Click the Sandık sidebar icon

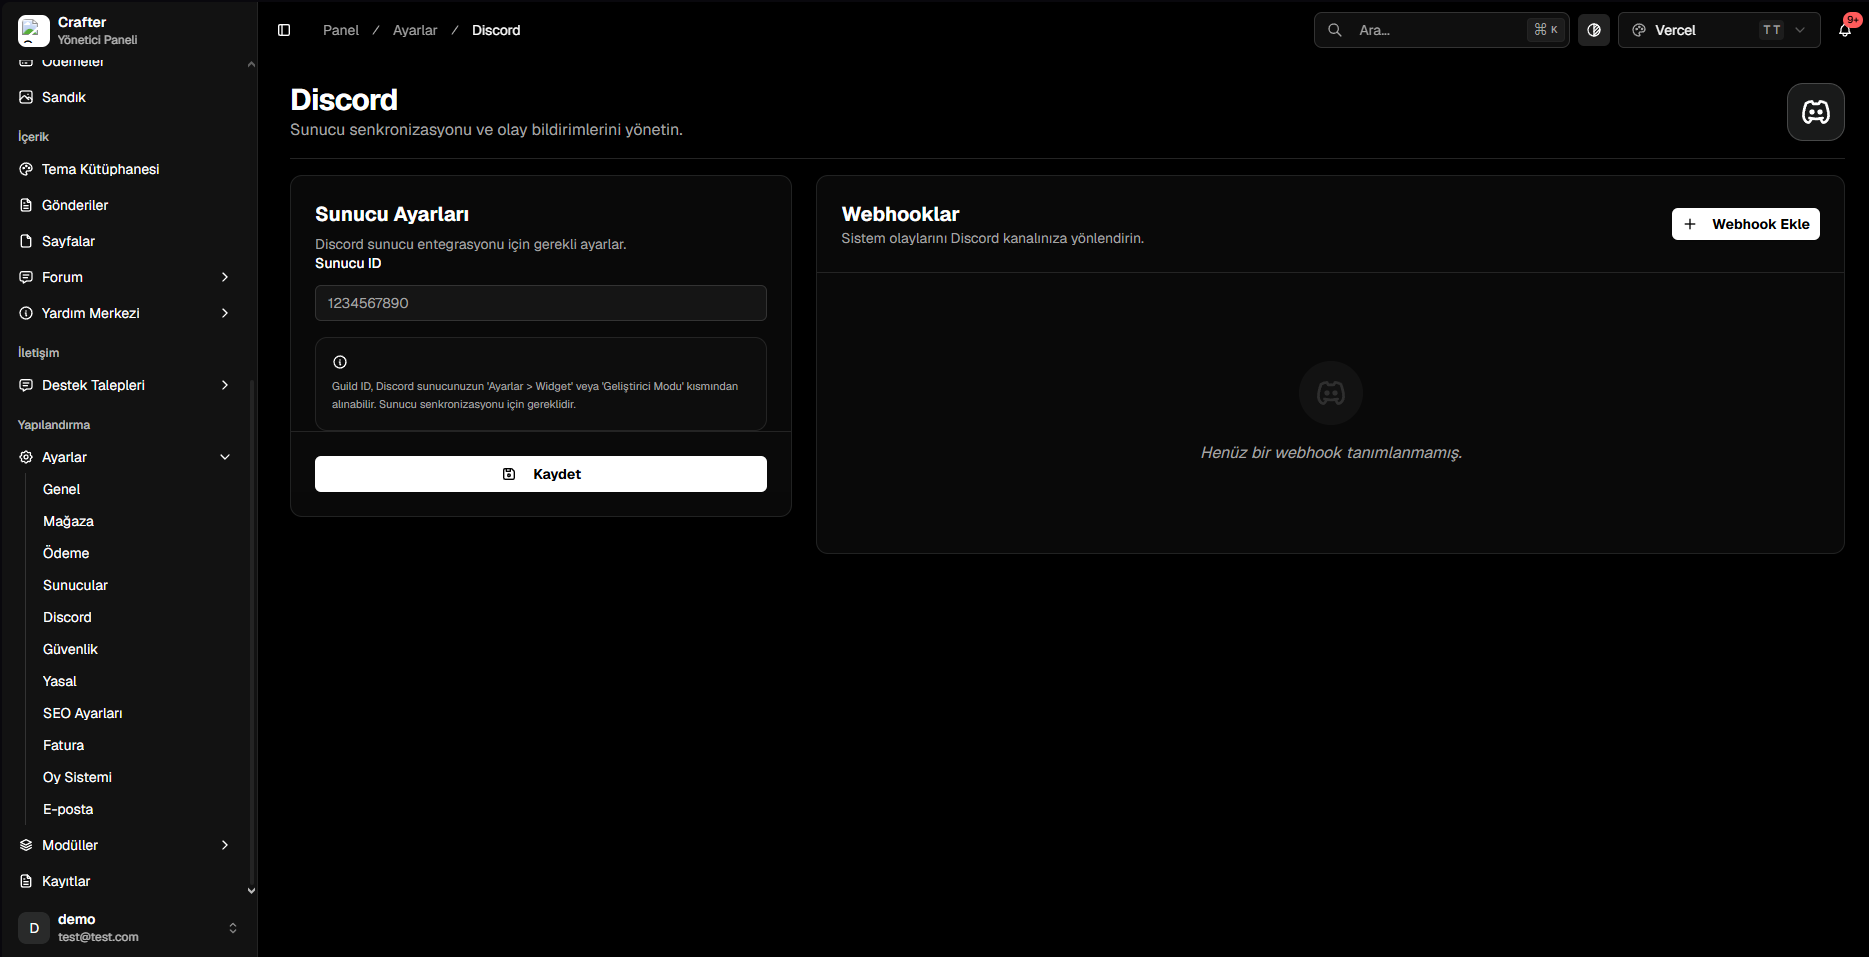[26, 97]
